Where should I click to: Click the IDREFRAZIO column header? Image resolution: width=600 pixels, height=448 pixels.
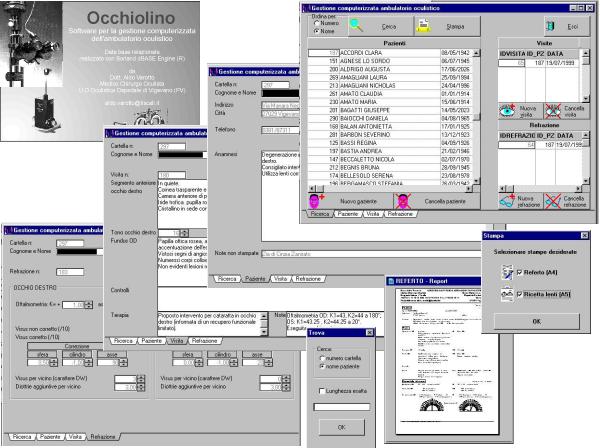click(517, 135)
